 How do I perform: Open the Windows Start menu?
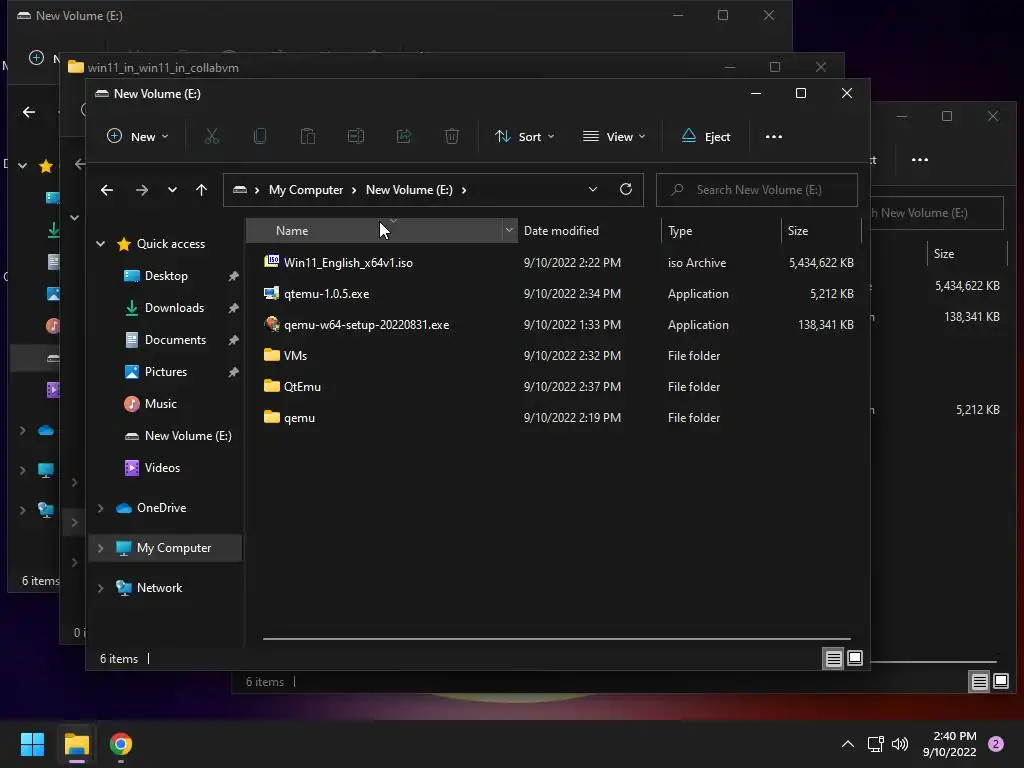[x=32, y=744]
